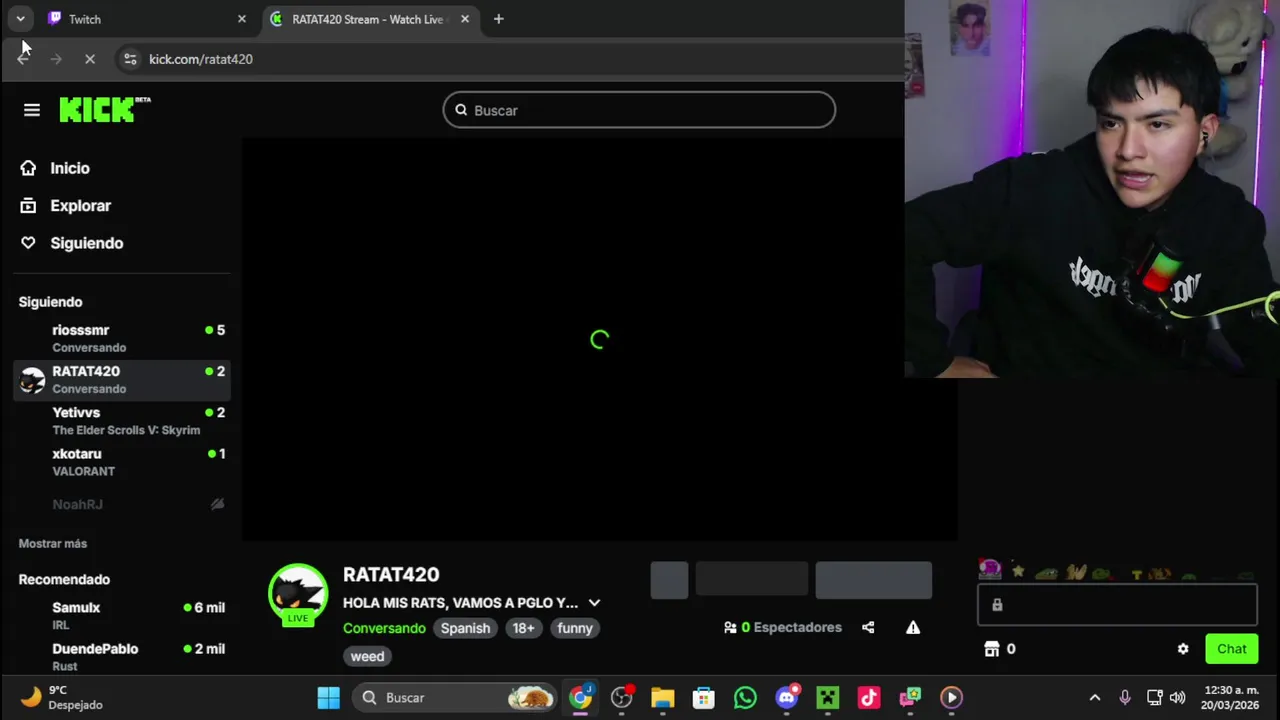This screenshot has width=1280, height=720.
Task: Open the Kick hamburger menu
Action: coord(32,110)
